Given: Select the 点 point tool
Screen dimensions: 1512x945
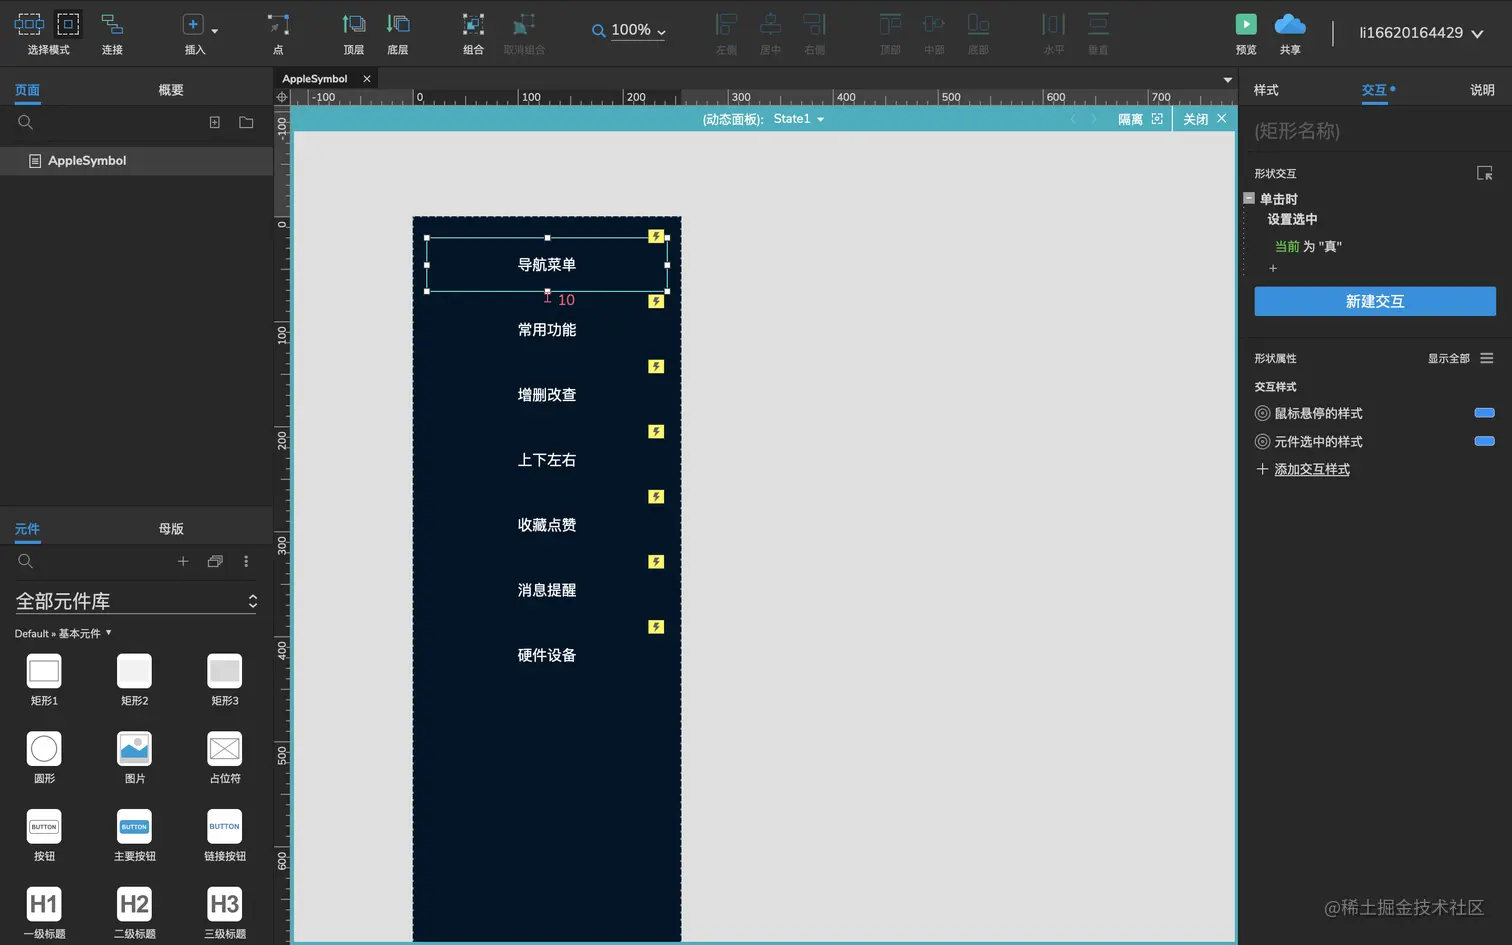Looking at the screenshot, I should click(x=278, y=32).
